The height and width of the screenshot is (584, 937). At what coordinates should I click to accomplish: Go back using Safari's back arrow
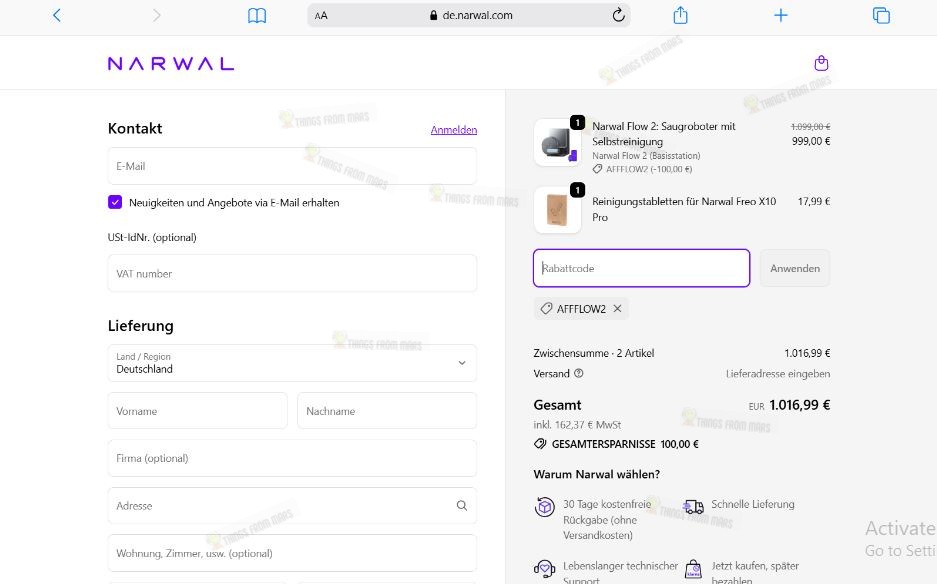tap(57, 15)
